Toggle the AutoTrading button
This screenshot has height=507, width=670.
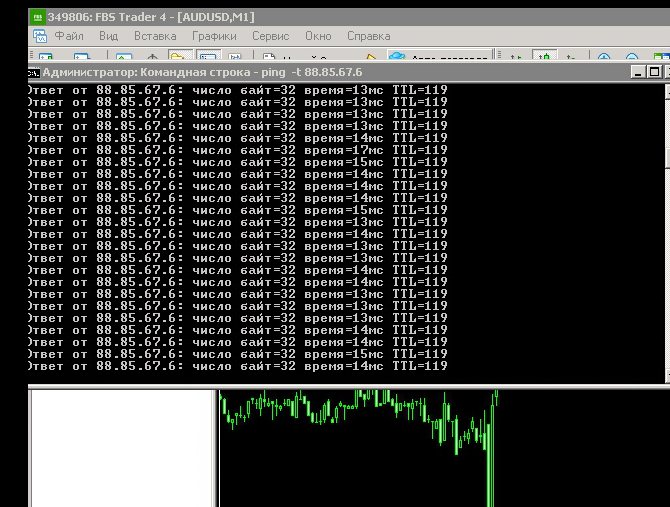439,56
